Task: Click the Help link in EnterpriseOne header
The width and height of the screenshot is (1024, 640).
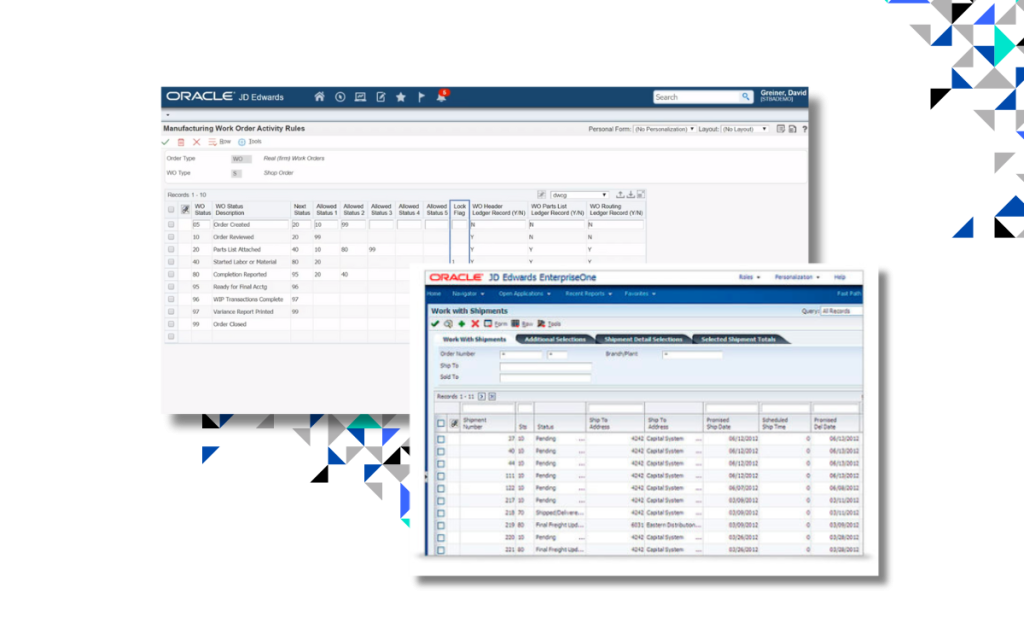Action: pyautogui.click(x=840, y=277)
